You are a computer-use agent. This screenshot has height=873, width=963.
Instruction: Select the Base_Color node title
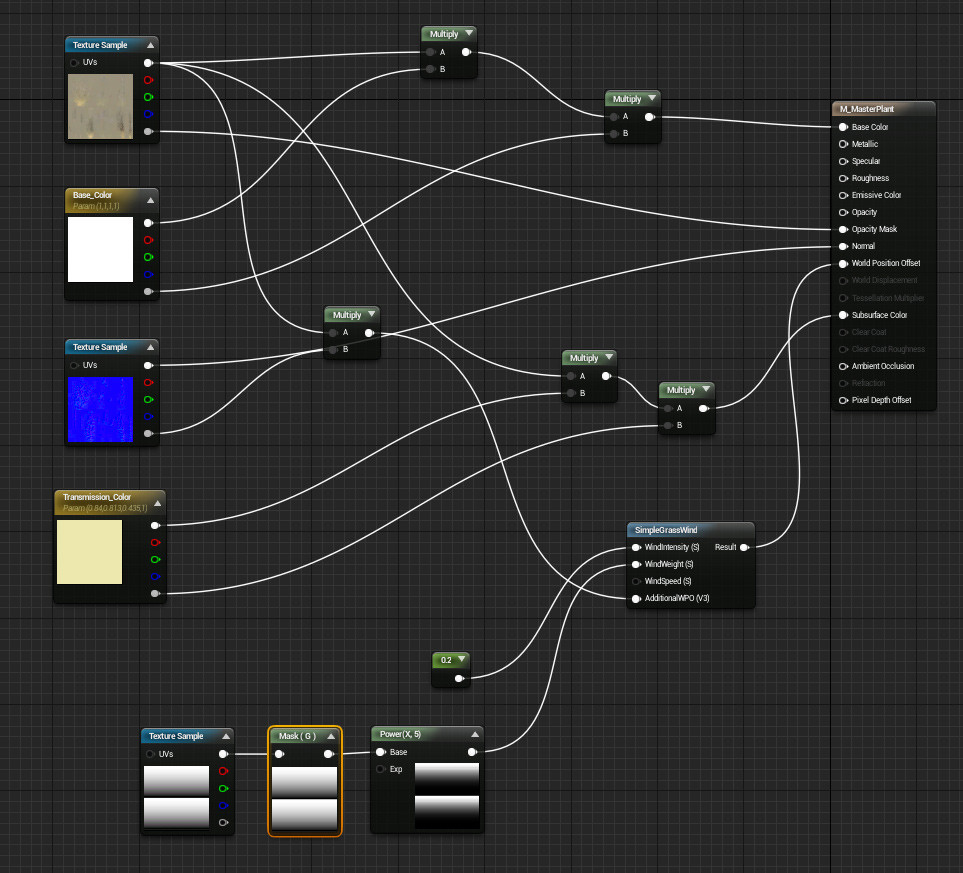[92, 195]
